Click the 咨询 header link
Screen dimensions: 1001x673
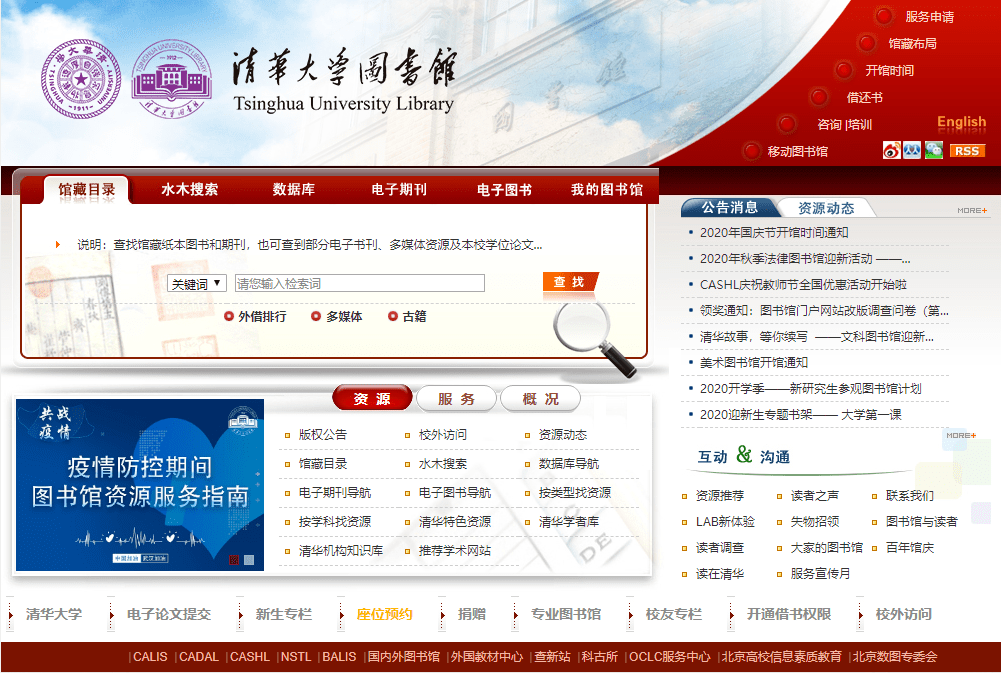829,125
